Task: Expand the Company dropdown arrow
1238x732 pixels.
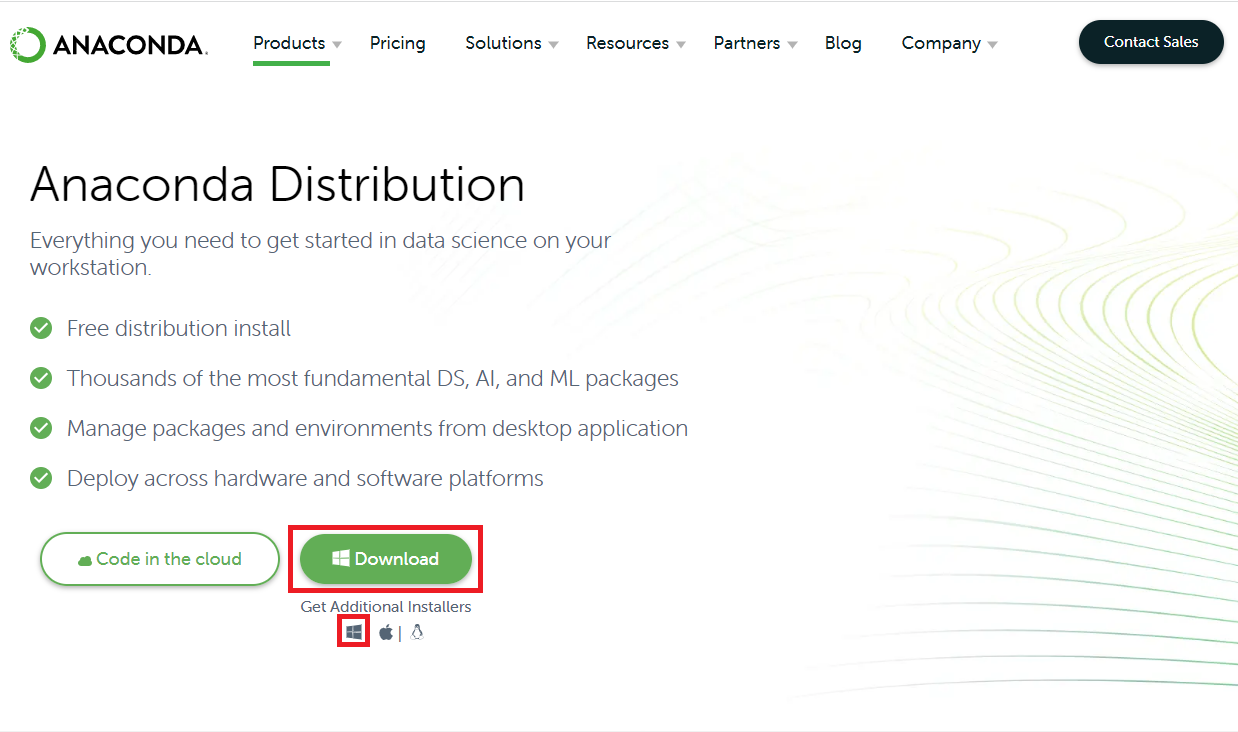Action: tap(992, 45)
